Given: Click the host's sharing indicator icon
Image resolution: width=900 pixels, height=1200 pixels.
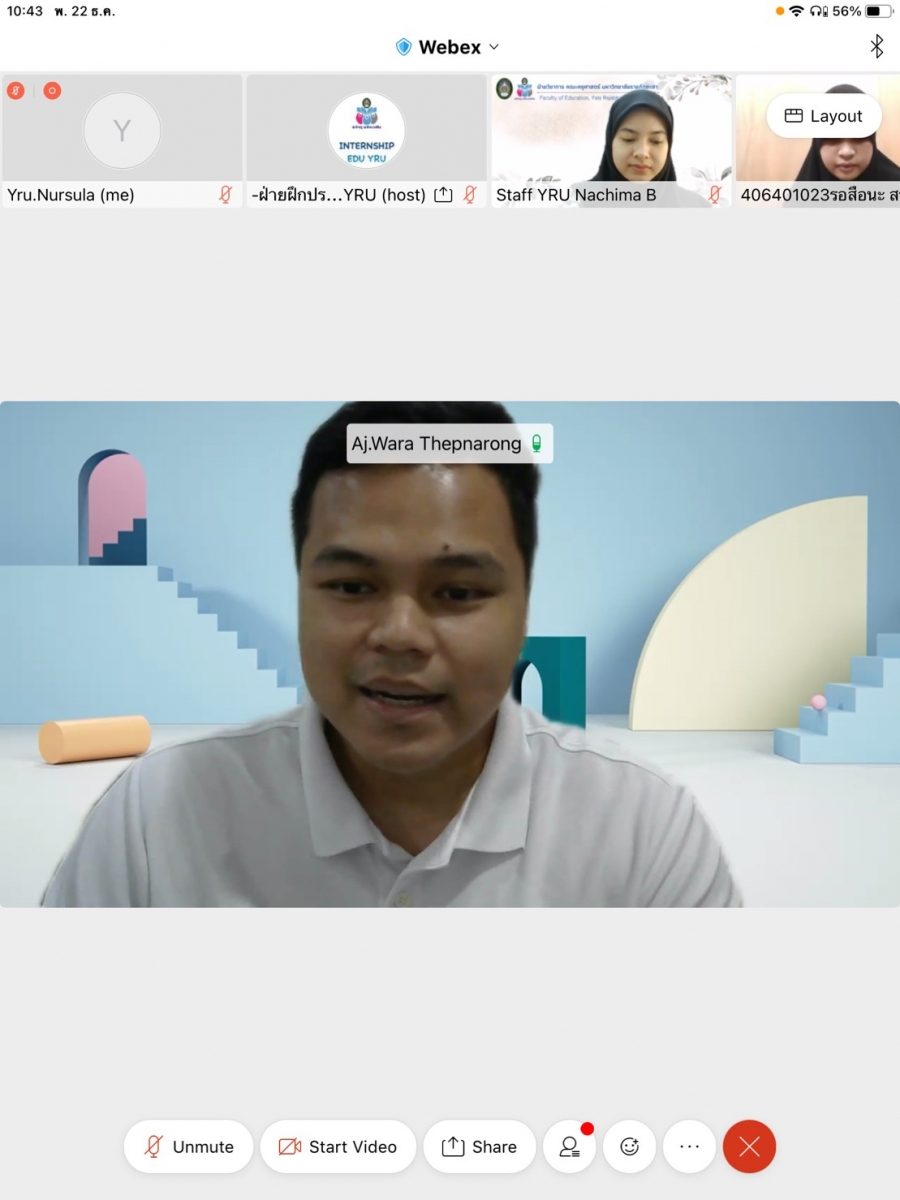Looking at the screenshot, I should point(444,195).
